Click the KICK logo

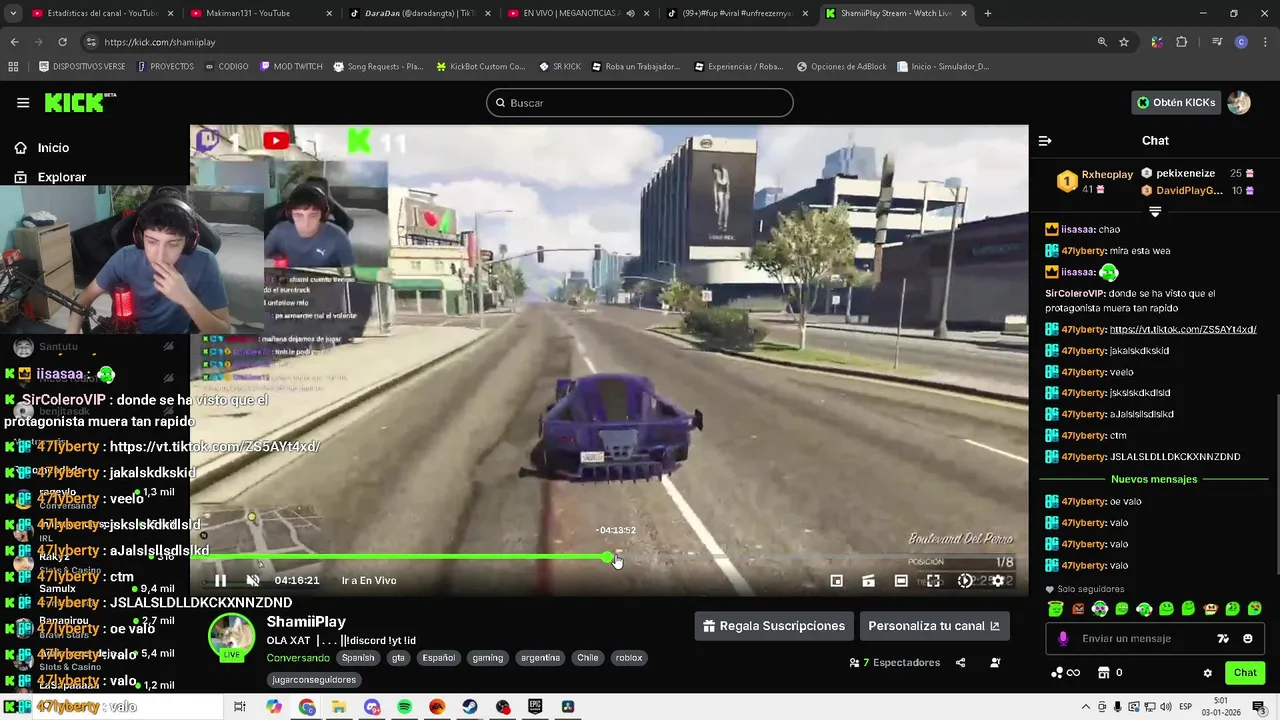[80, 102]
